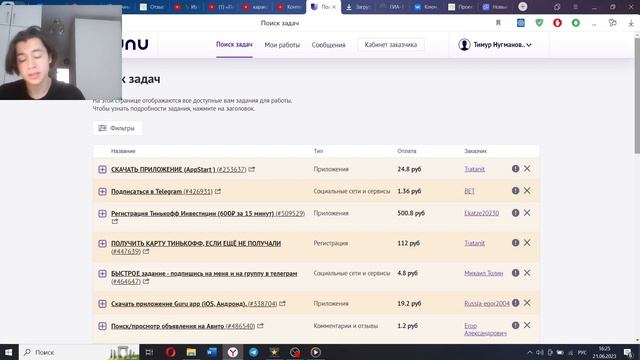Go to Кабинет заказчика

click(391, 44)
